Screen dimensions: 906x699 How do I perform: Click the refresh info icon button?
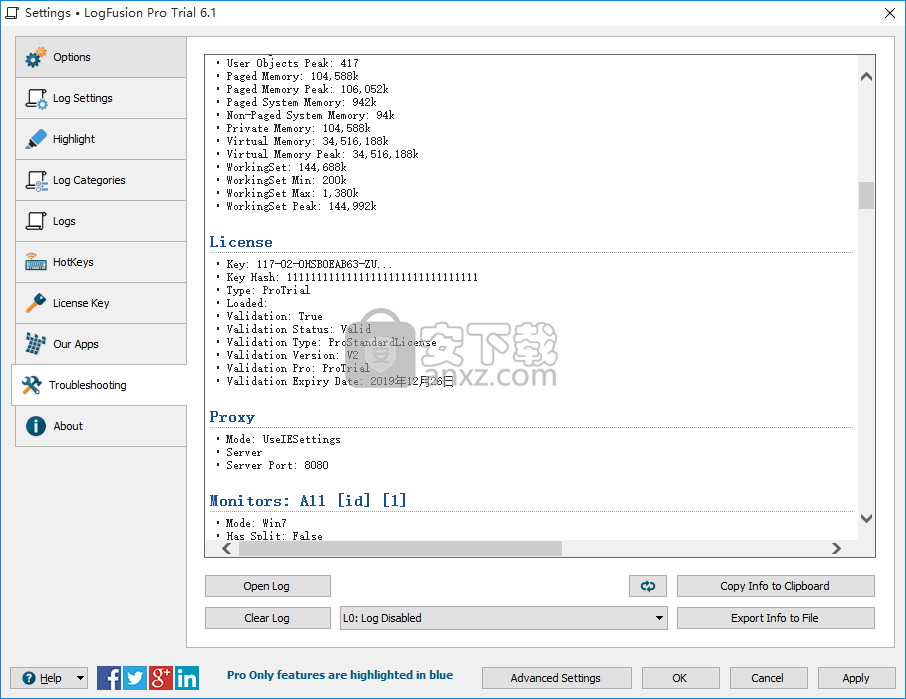(x=648, y=586)
